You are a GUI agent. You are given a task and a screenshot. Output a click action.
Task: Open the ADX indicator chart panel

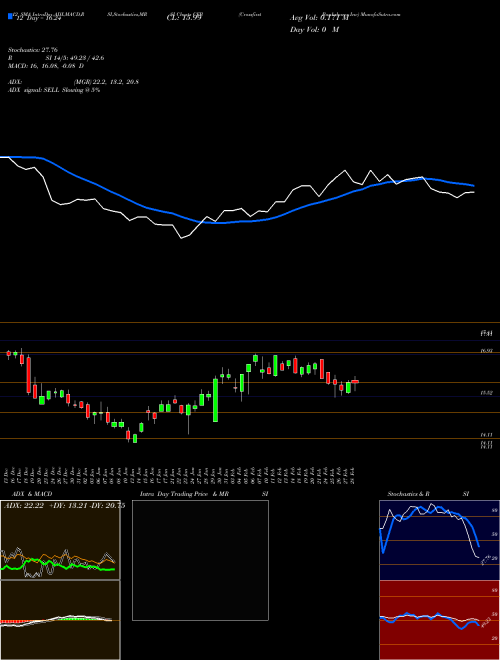point(60,540)
